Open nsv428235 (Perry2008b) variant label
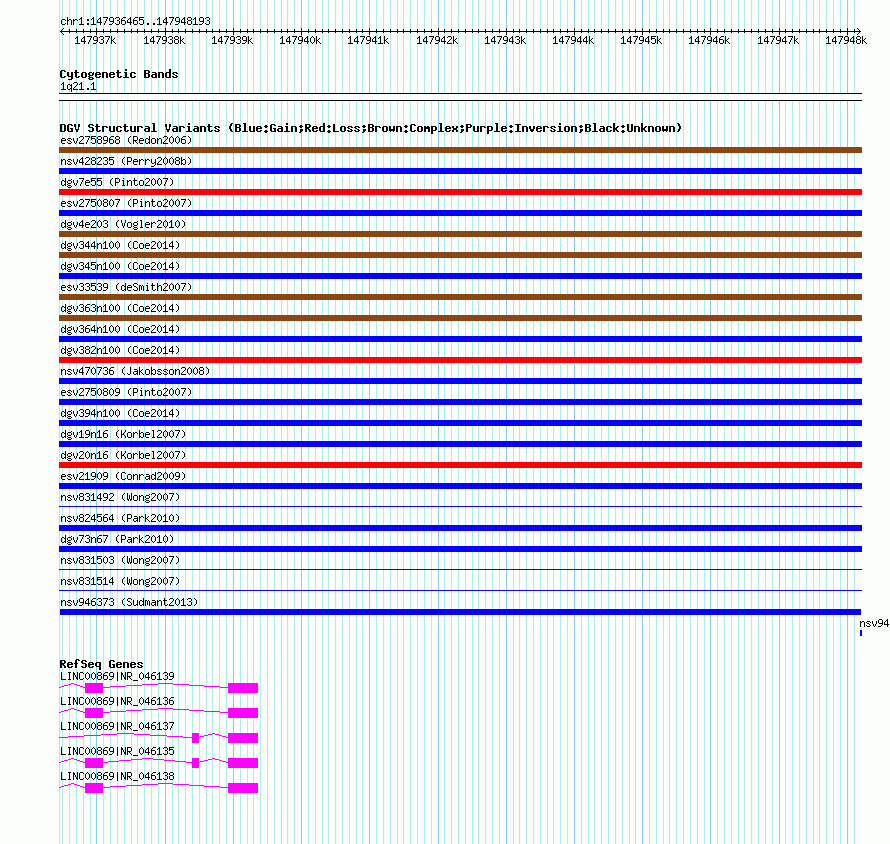This screenshot has height=844, width=890. pyautogui.click(x=126, y=161)
